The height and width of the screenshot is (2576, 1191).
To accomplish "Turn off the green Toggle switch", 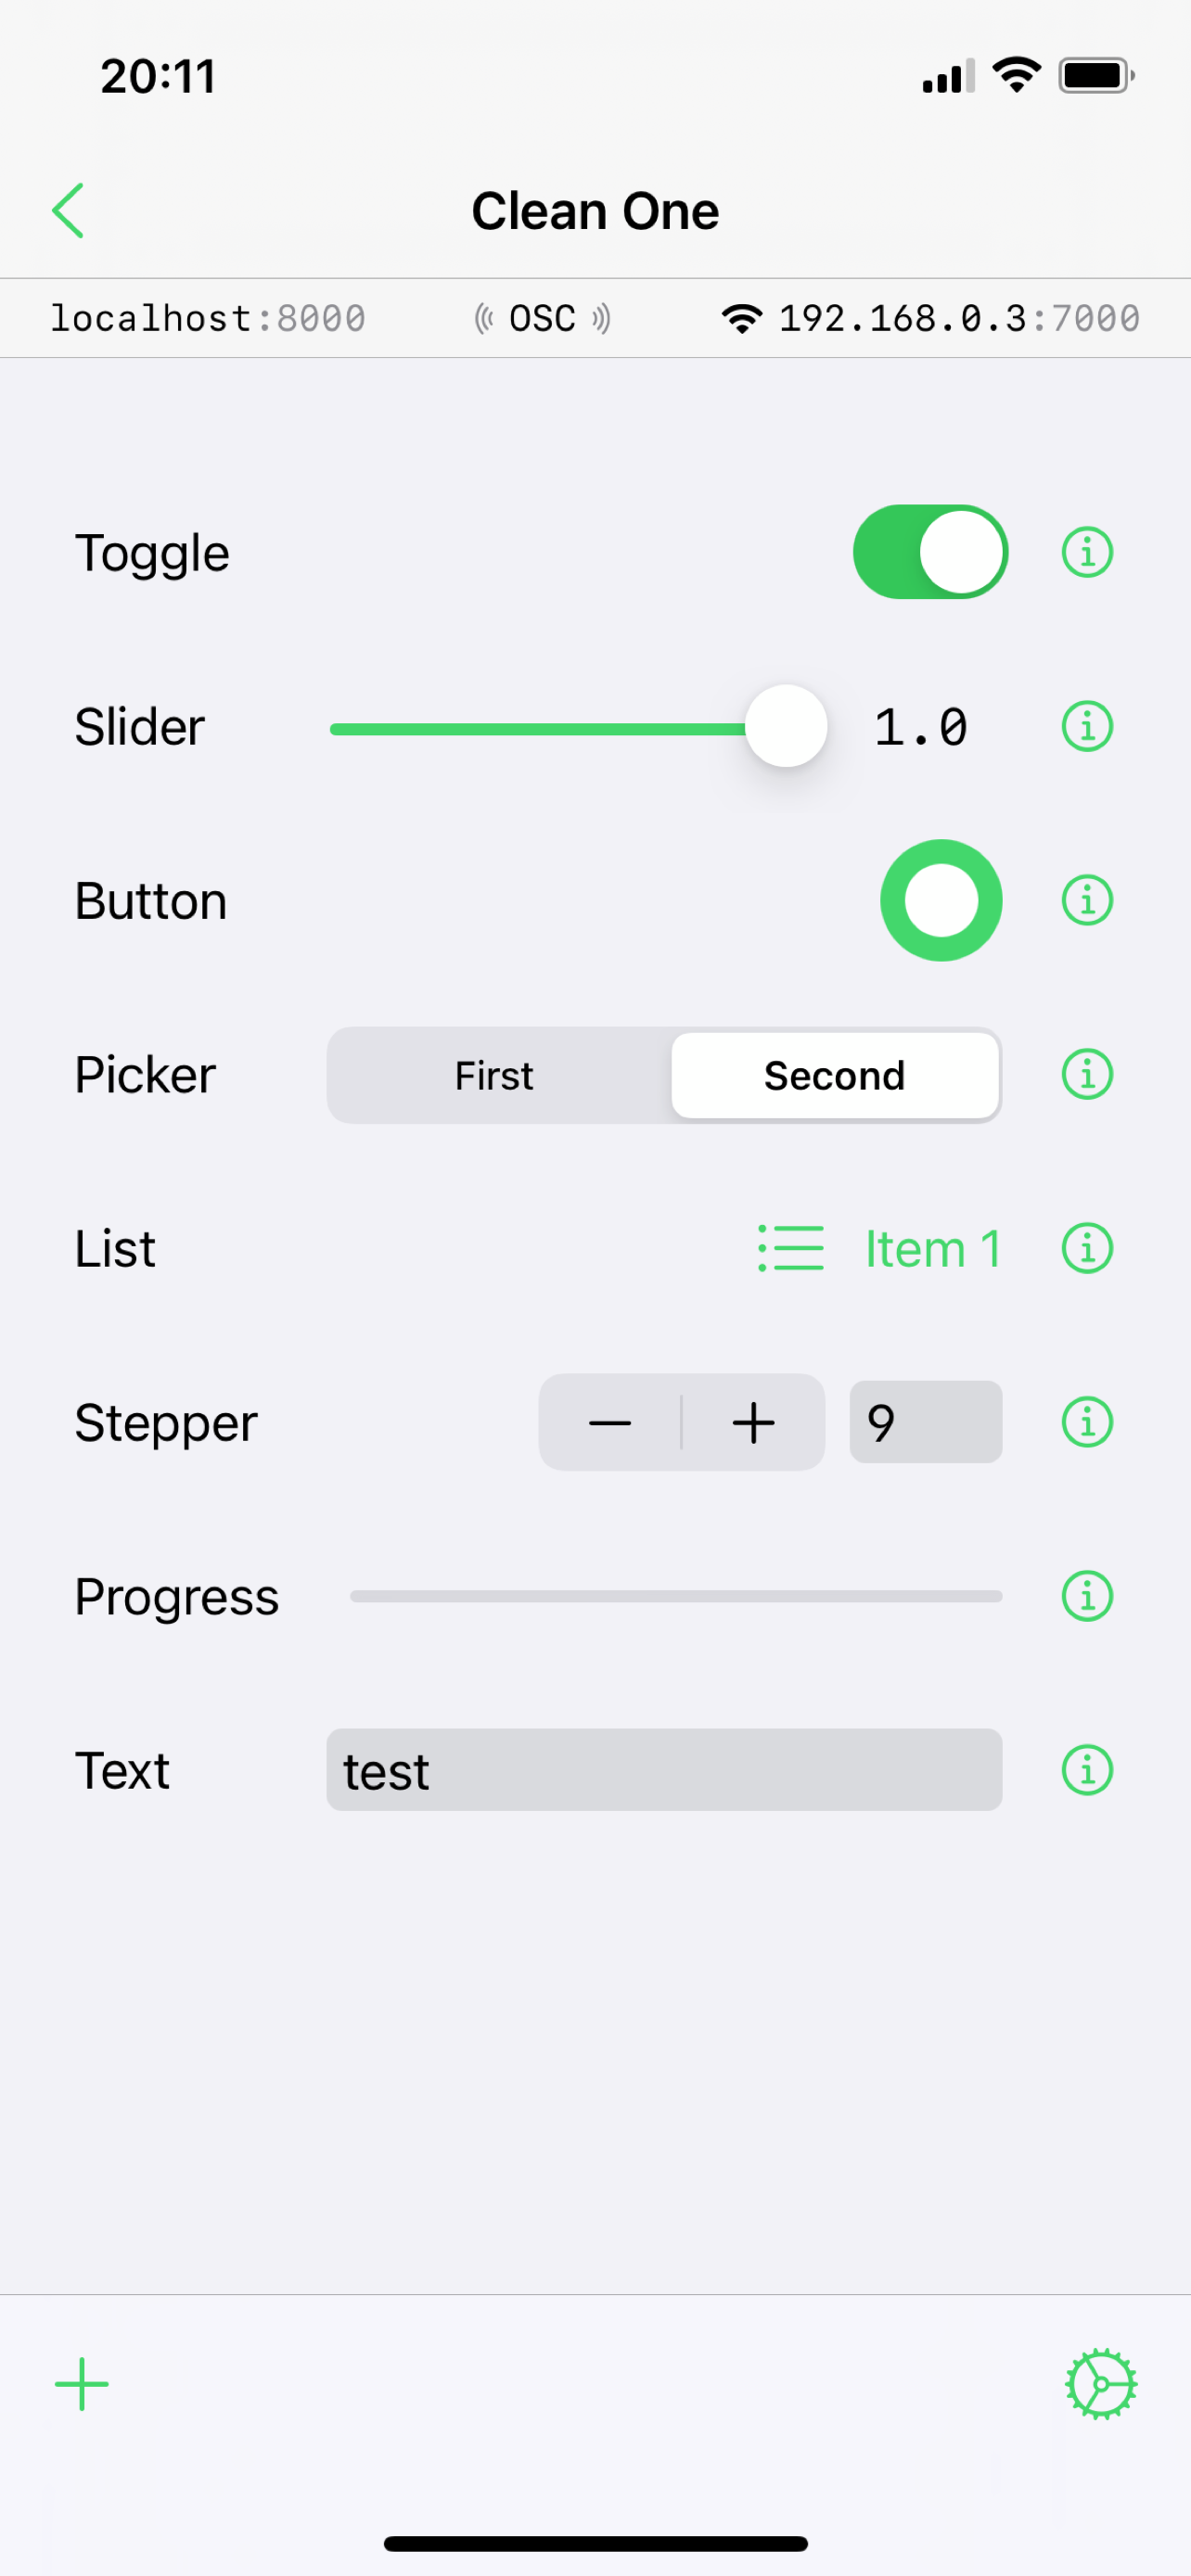I will [930, 552].
